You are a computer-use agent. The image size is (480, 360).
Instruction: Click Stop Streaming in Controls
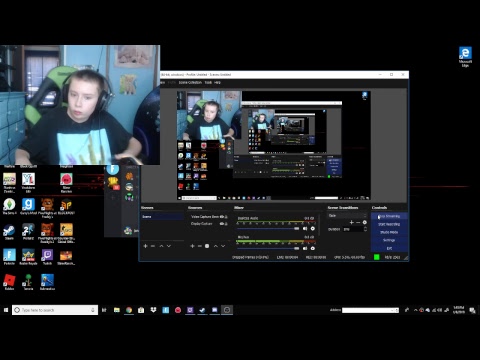389,216
